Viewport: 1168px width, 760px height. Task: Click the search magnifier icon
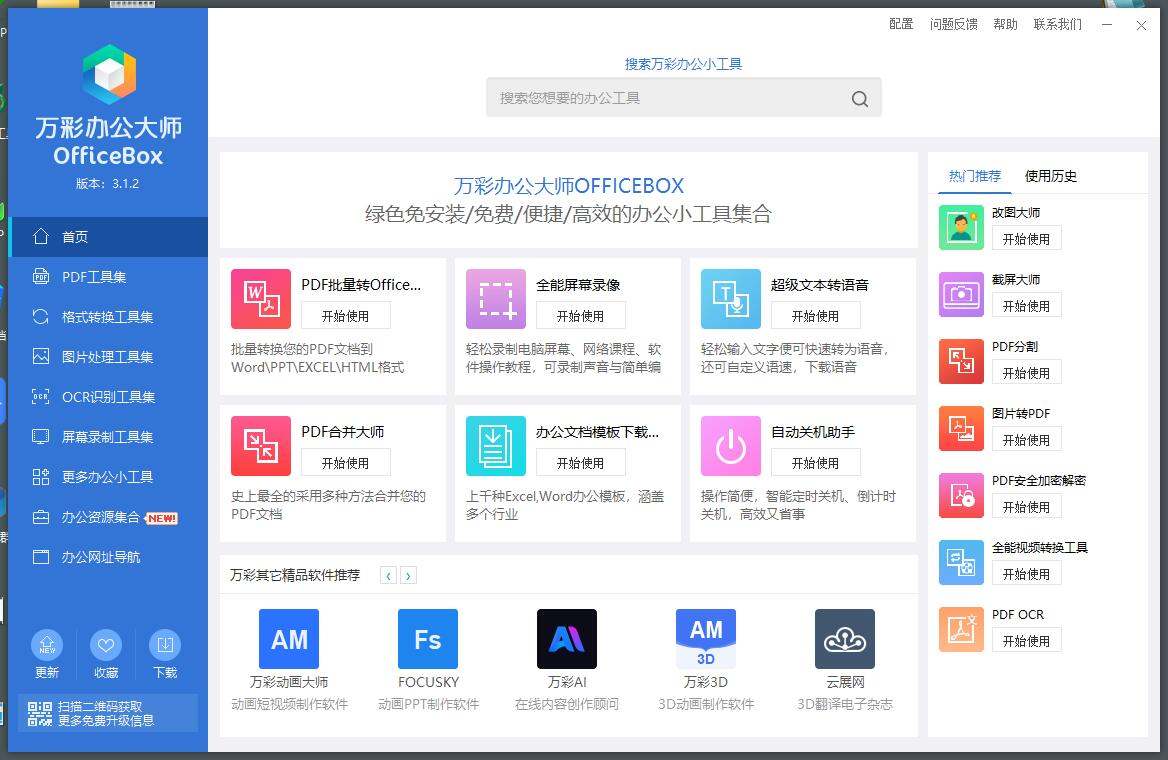pyautogui.click(x=860, y=98)
